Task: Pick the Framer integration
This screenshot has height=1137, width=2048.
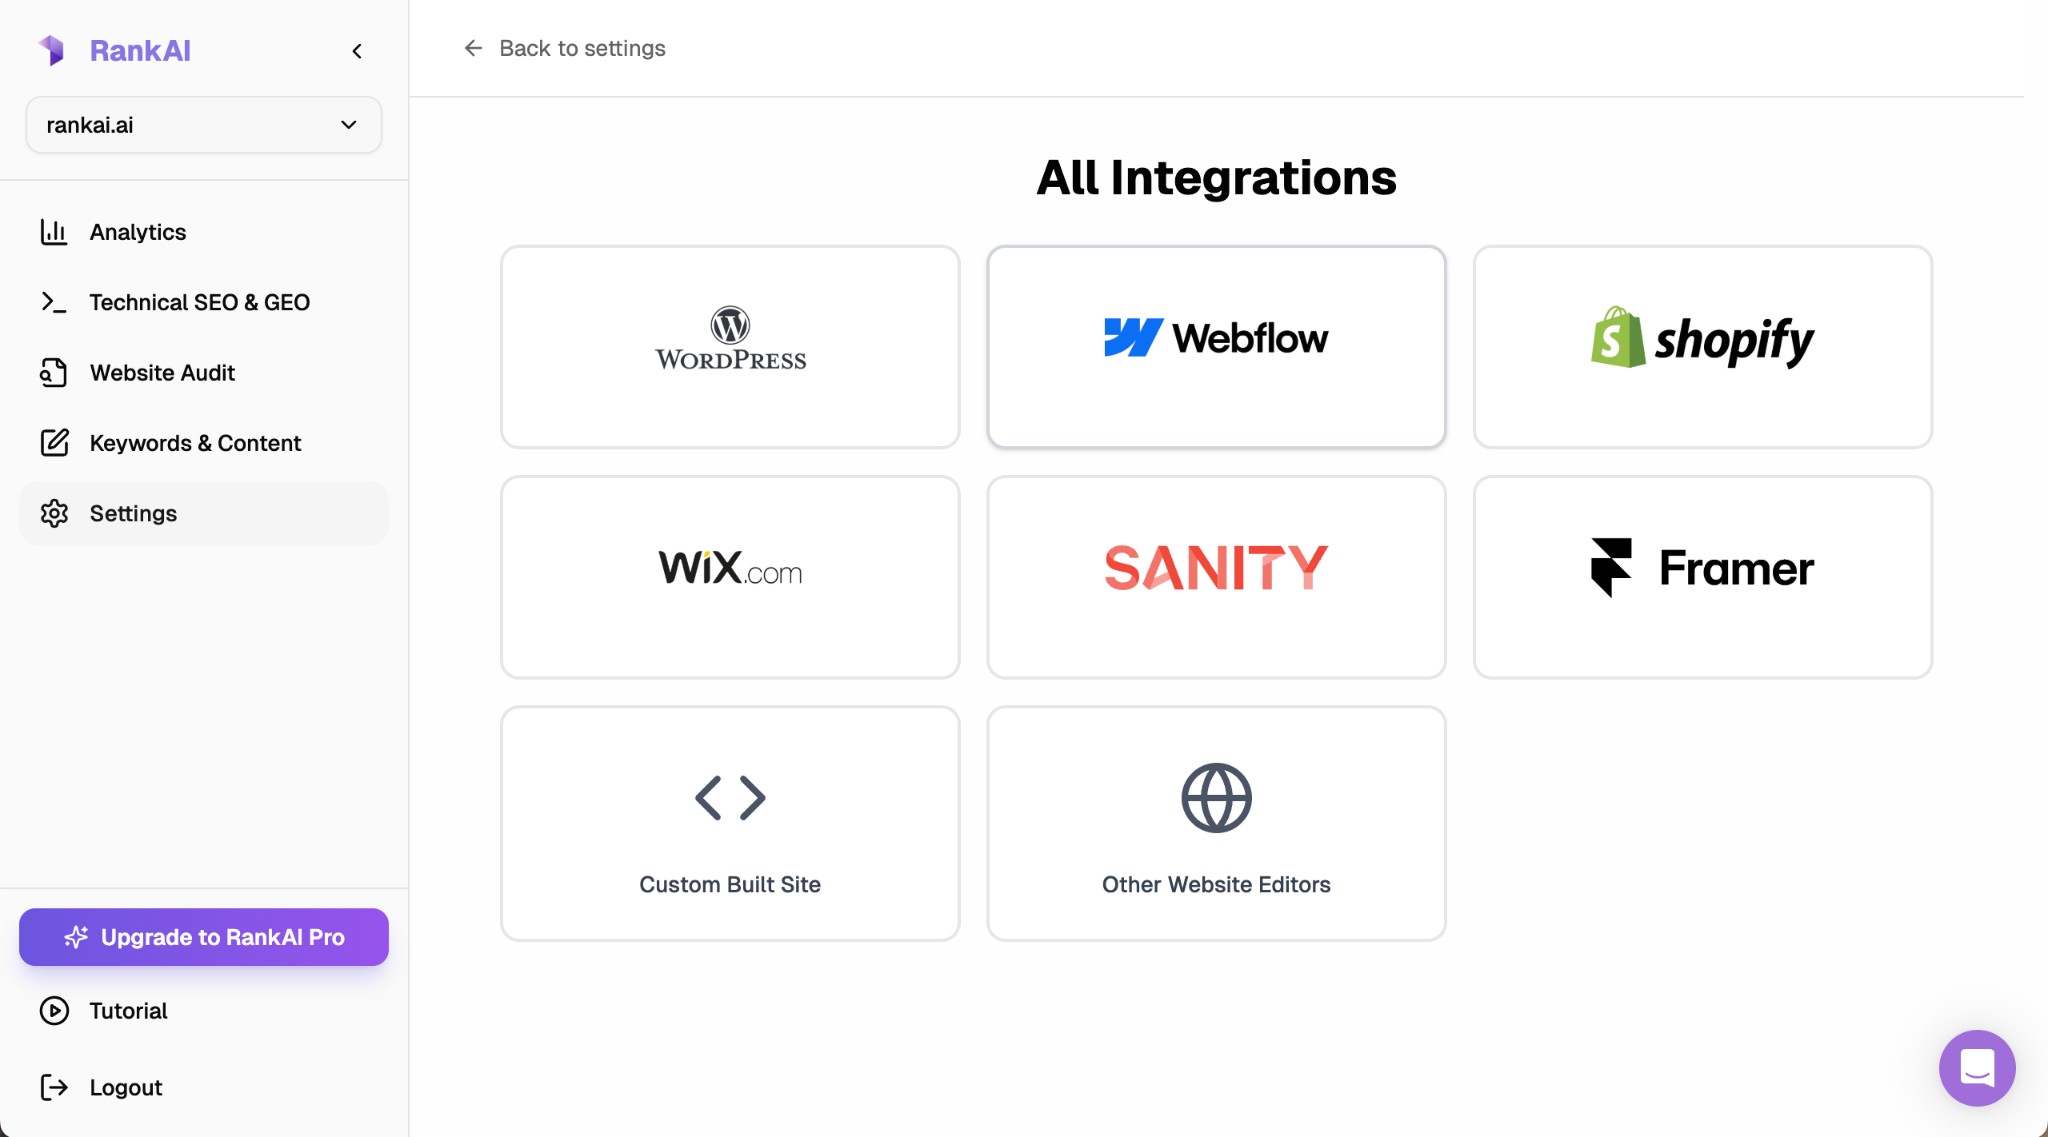Action: click(x=1701, y=577)
